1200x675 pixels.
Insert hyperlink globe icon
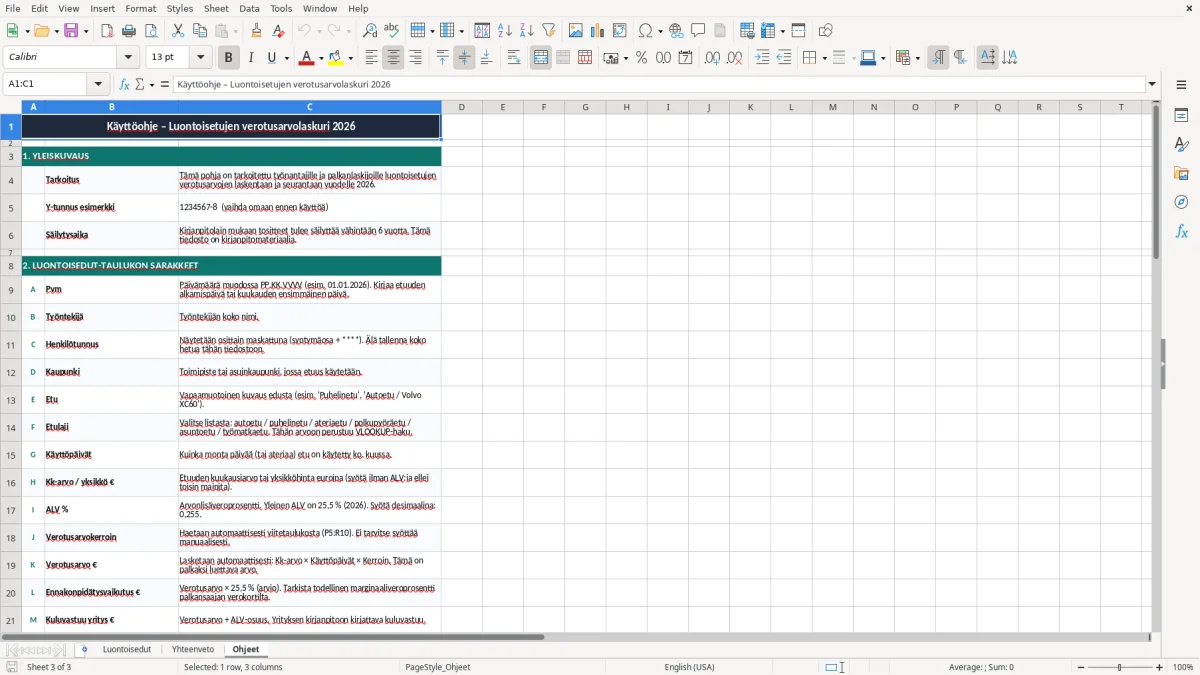coord(676,31)
